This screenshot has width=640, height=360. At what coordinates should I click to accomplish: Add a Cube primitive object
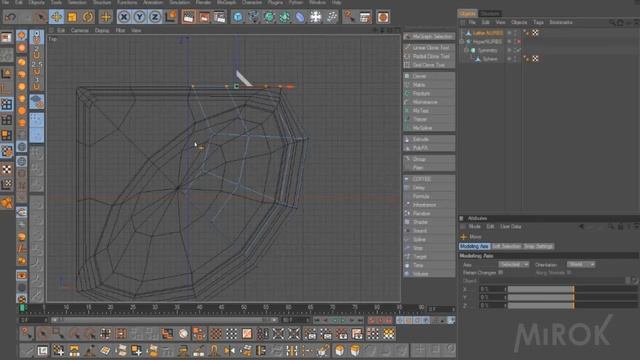238,17
